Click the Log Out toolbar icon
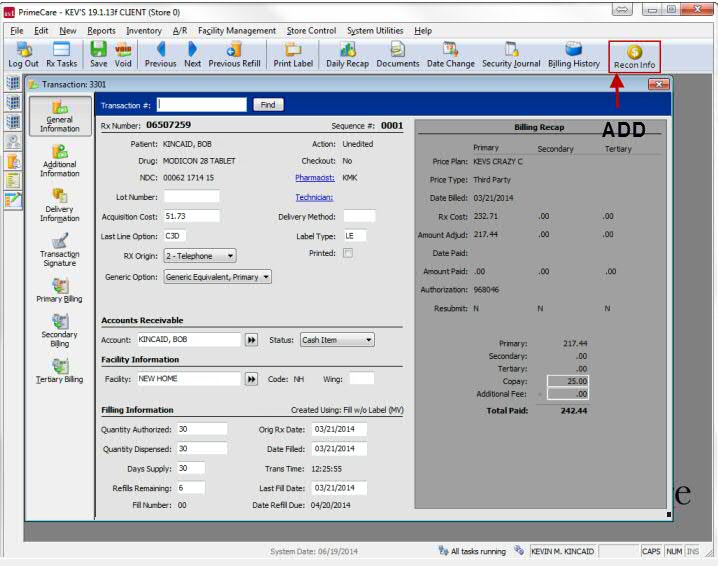 (x=23, y=55)
